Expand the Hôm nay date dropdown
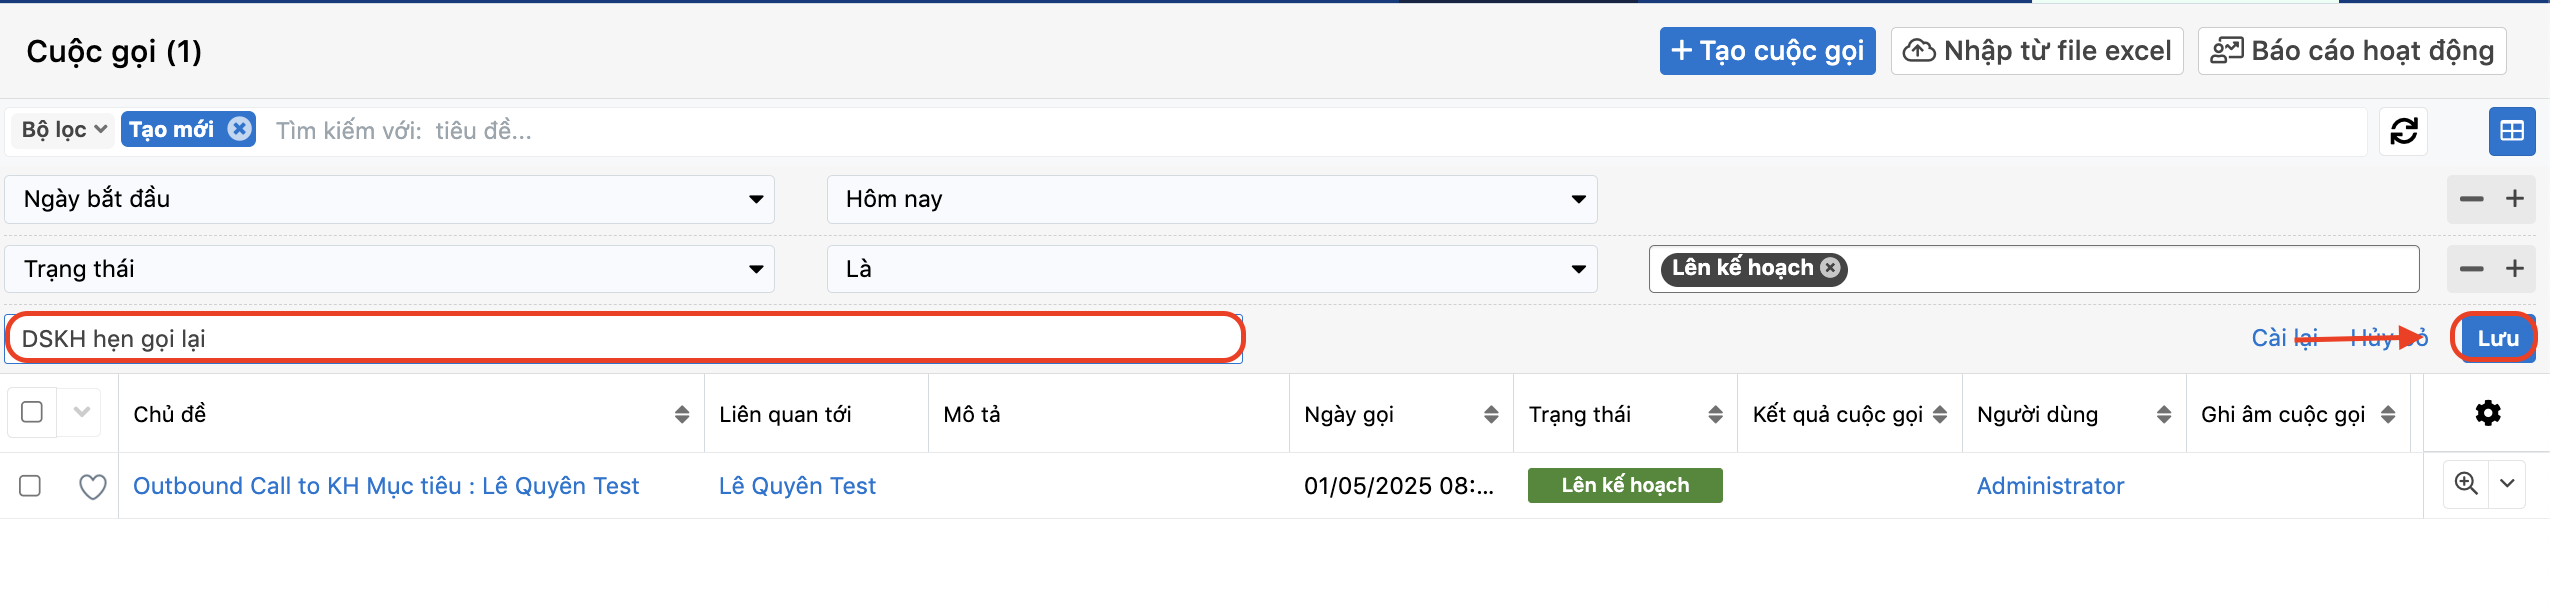Screen dimensions: 2550x606 (x=1211, y=199)
